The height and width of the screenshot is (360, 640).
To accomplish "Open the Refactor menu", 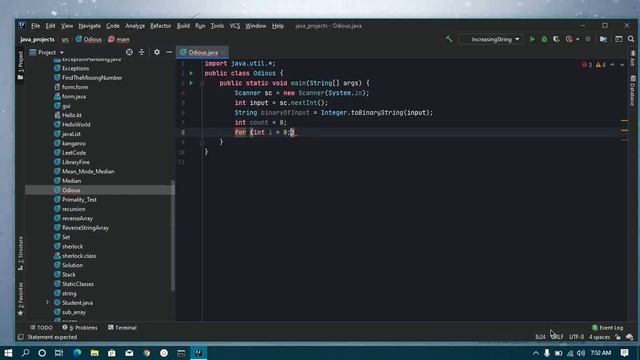I will click(x=160, y=26).
